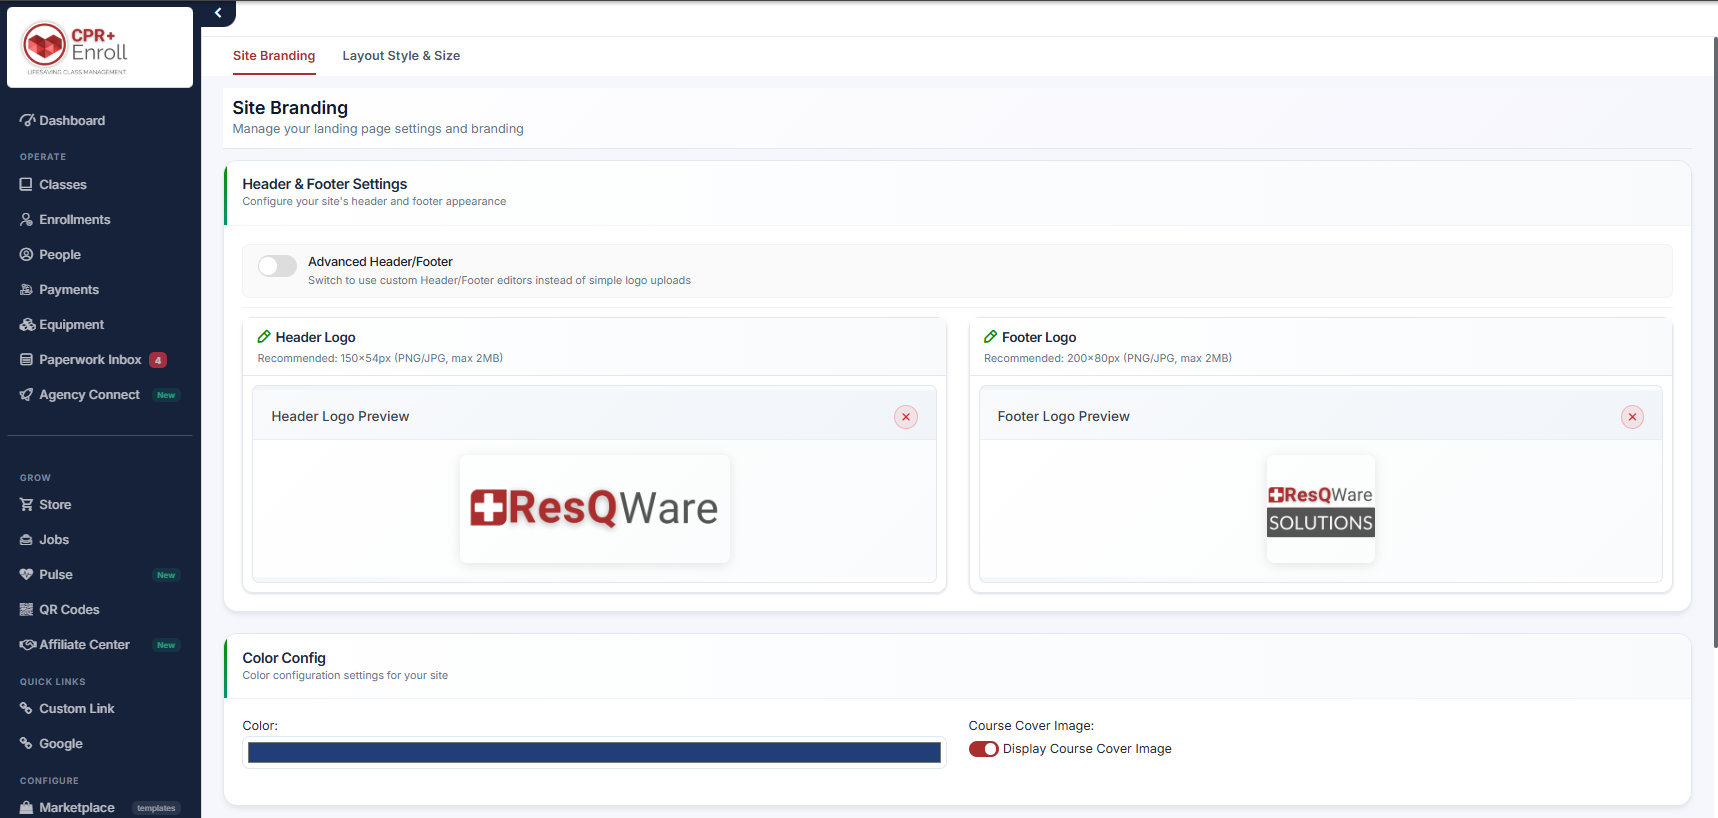Click the Payments icon
1718x818 pixels.
click(x=27, y=289)
